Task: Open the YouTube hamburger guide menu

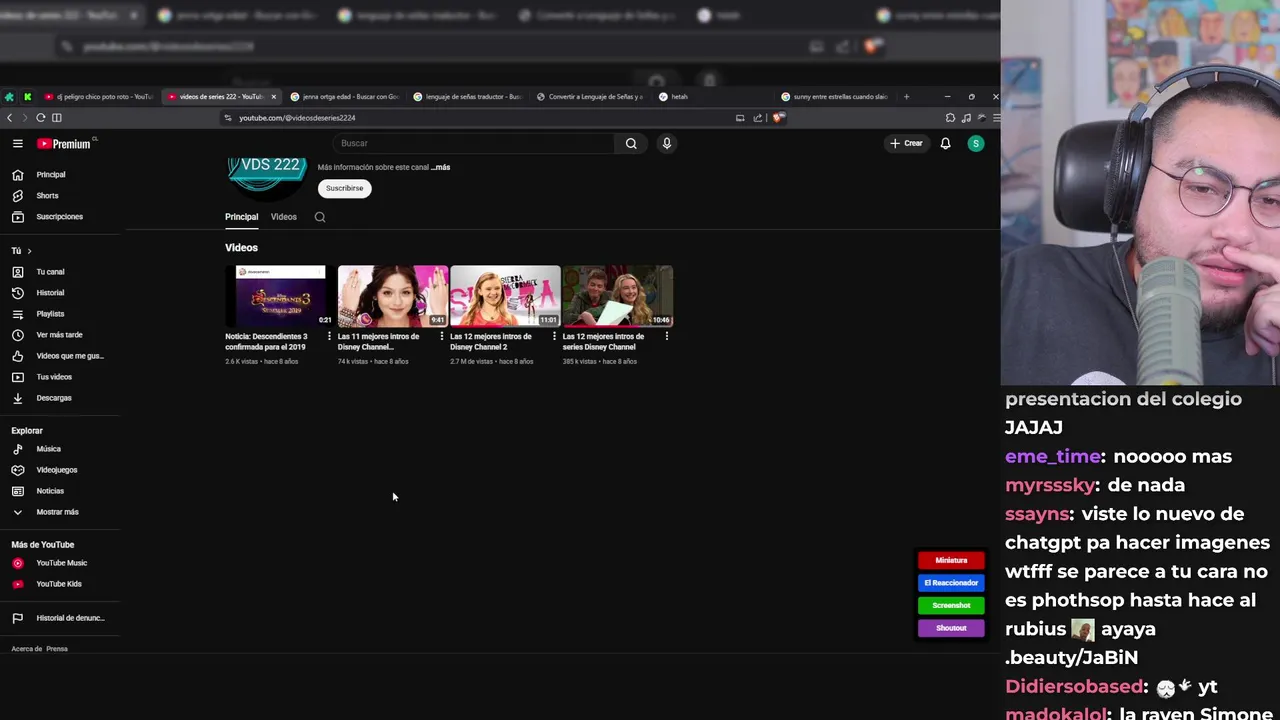Action: (x=17, y=144)
